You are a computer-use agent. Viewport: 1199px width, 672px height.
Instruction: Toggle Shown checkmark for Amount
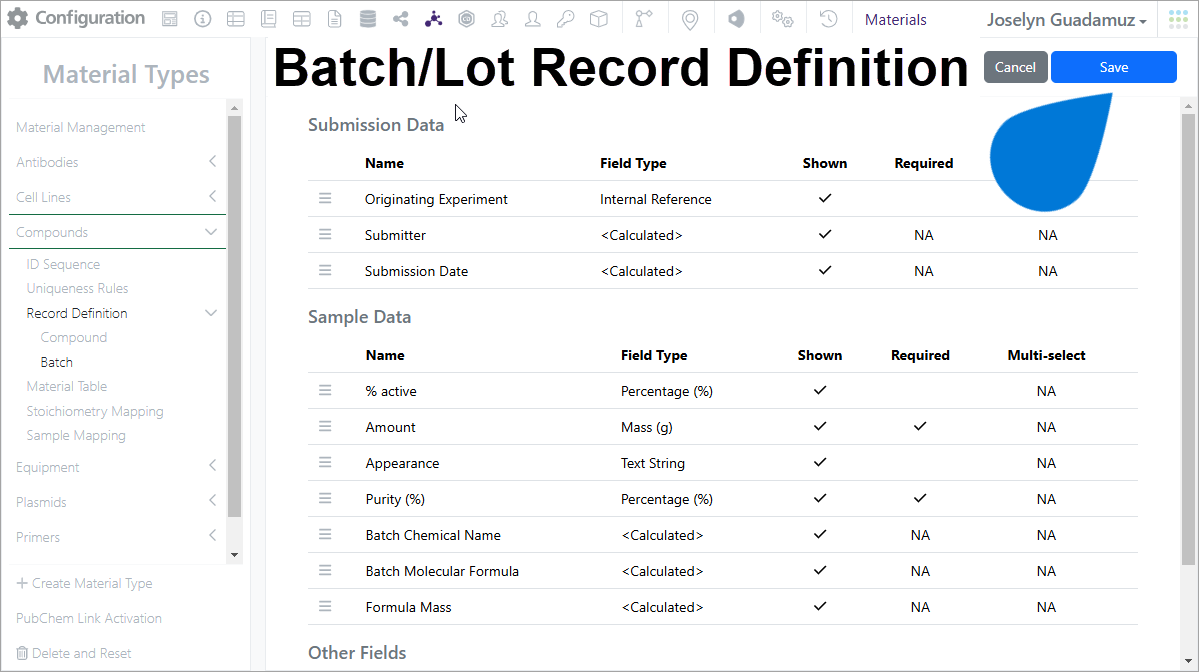pos(820,426)
